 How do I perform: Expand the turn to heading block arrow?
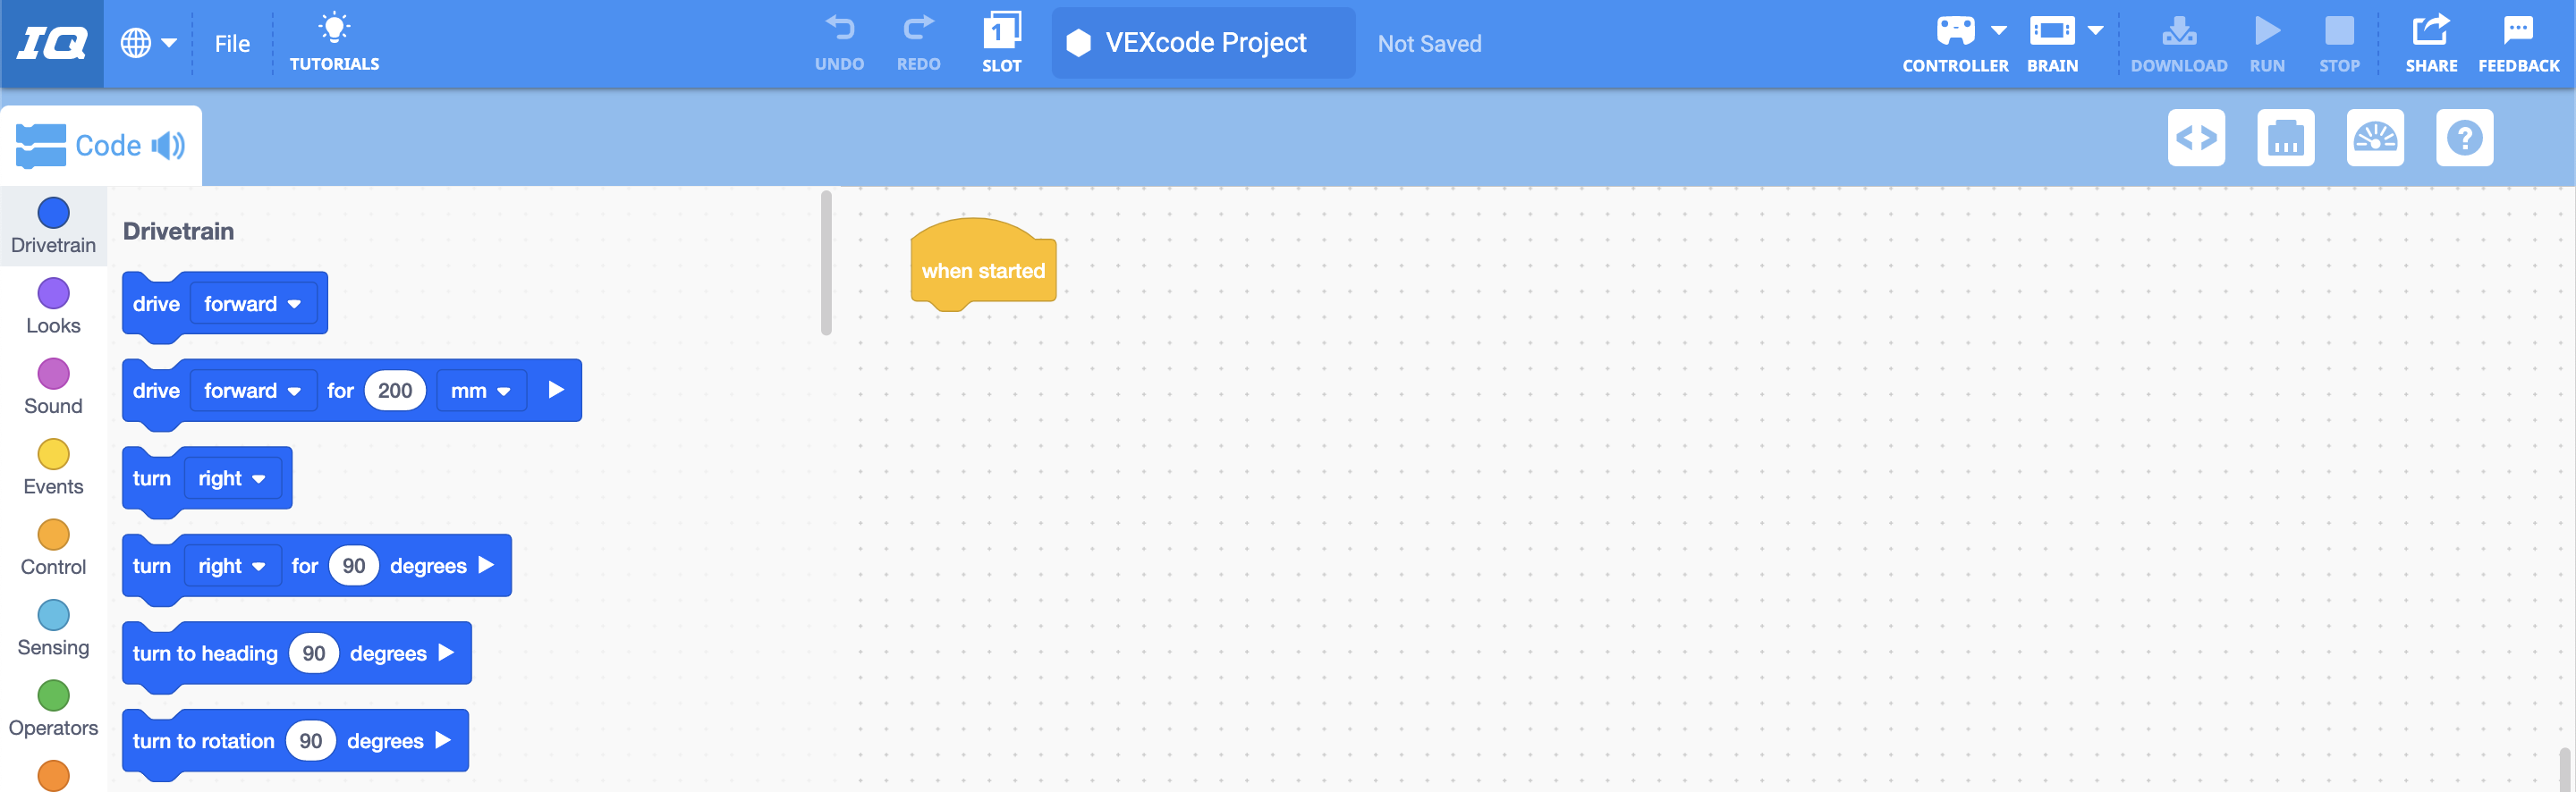pyautogui.click(x=447, y=653)
